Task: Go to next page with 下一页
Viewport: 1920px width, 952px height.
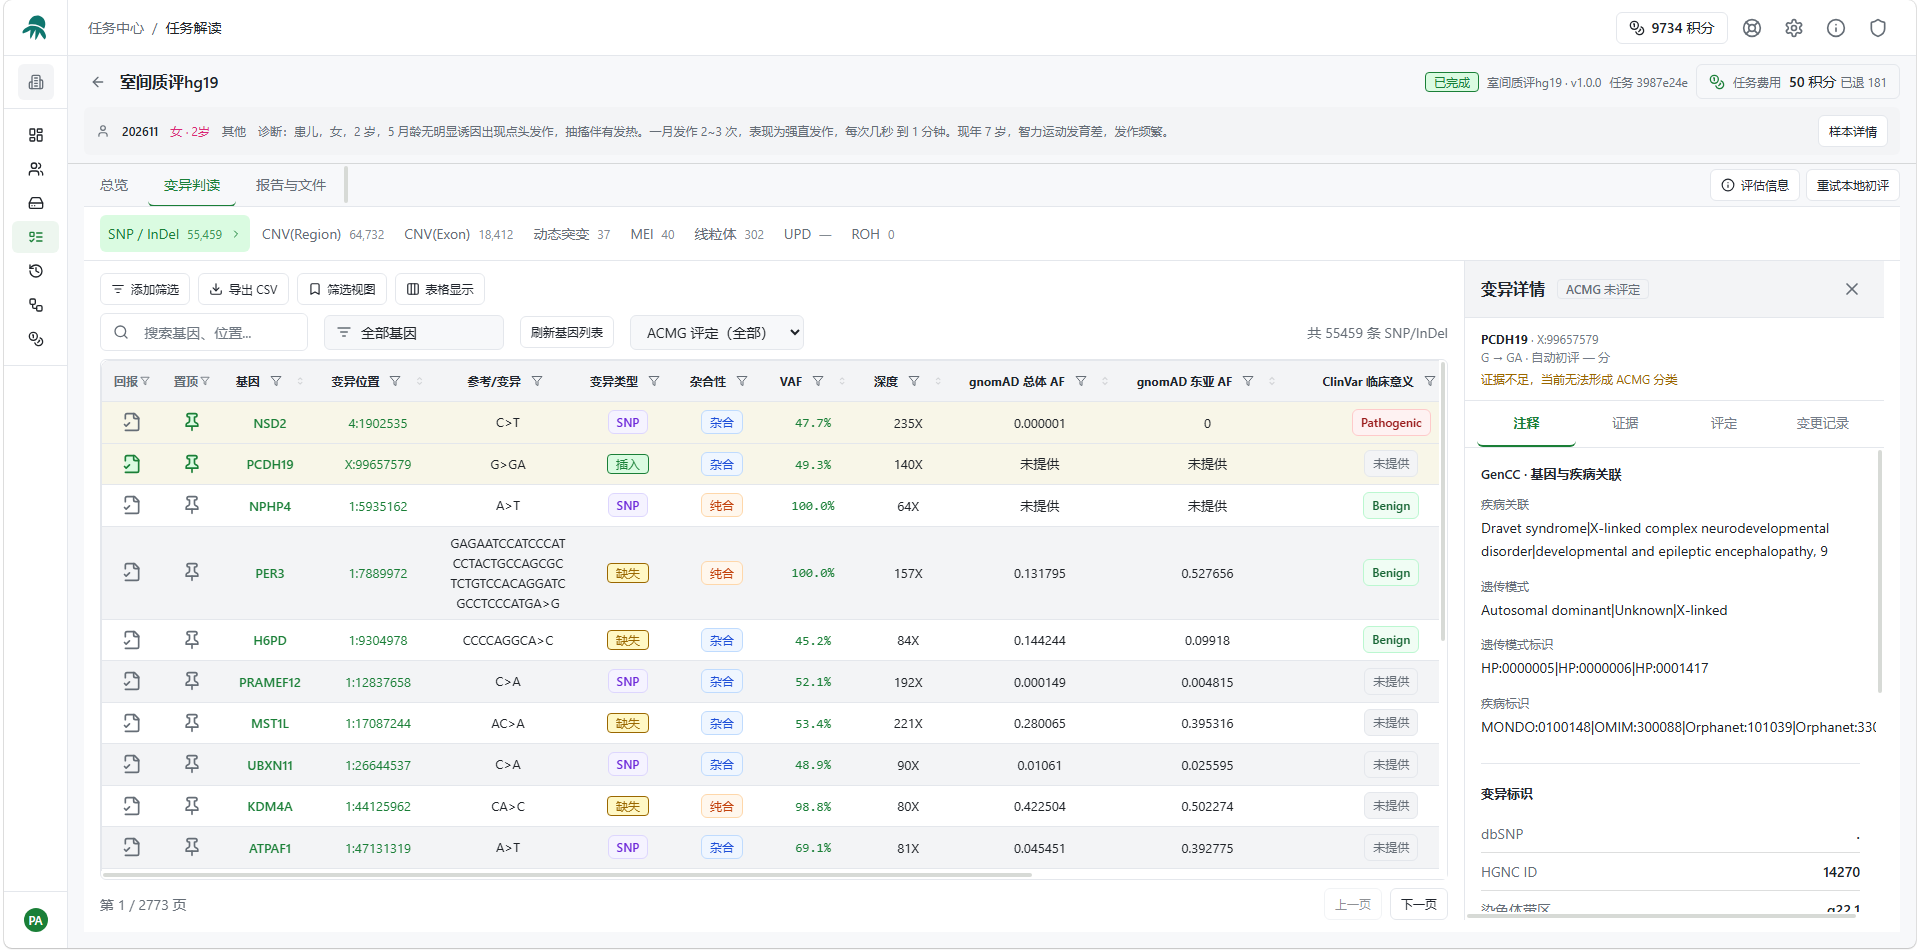Action: point(1419,904)
